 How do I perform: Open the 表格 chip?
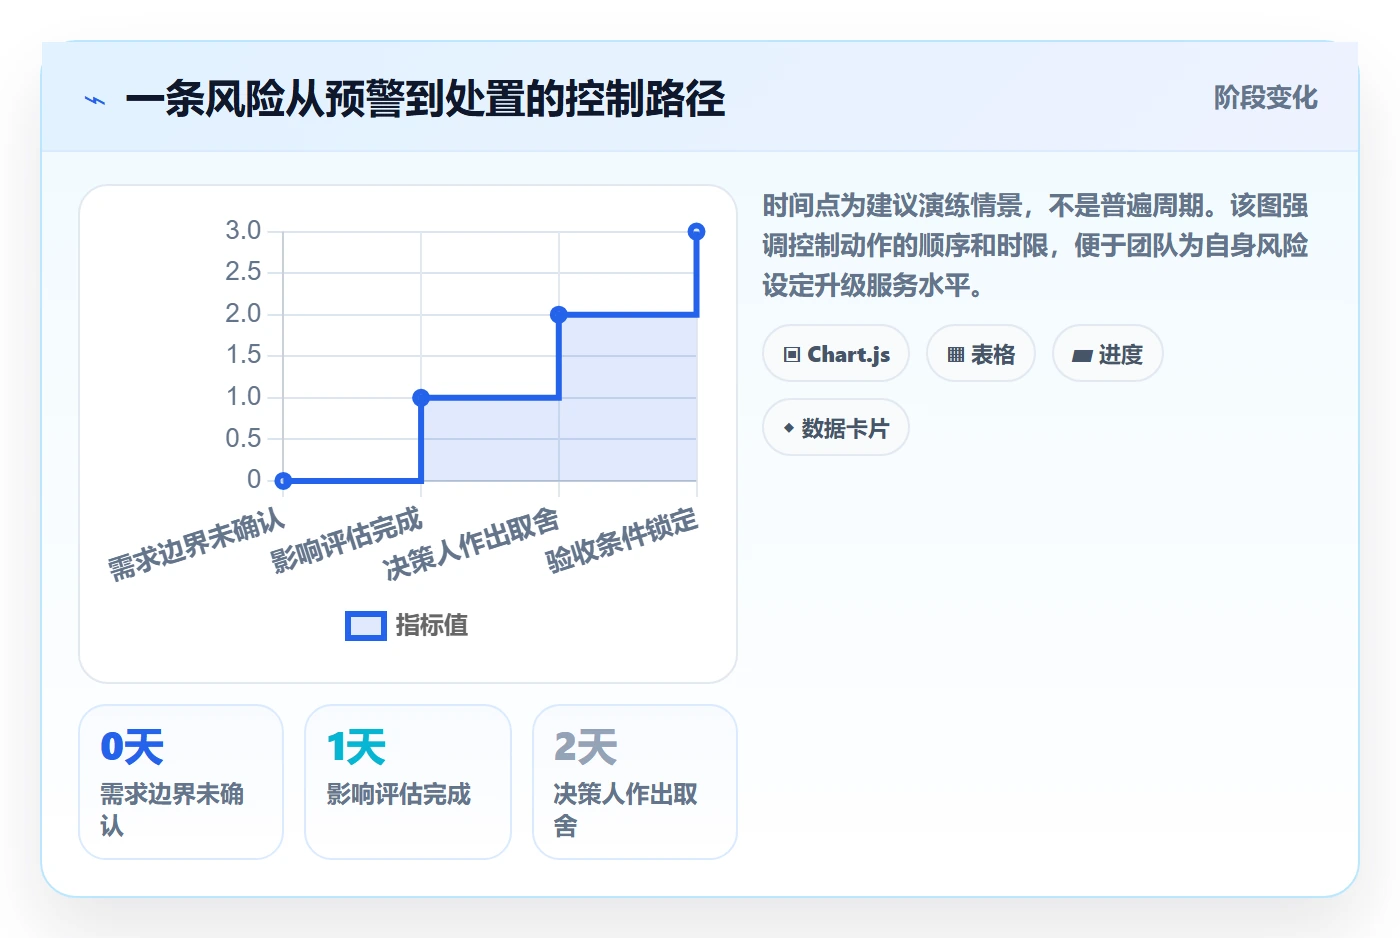(981, 354)
